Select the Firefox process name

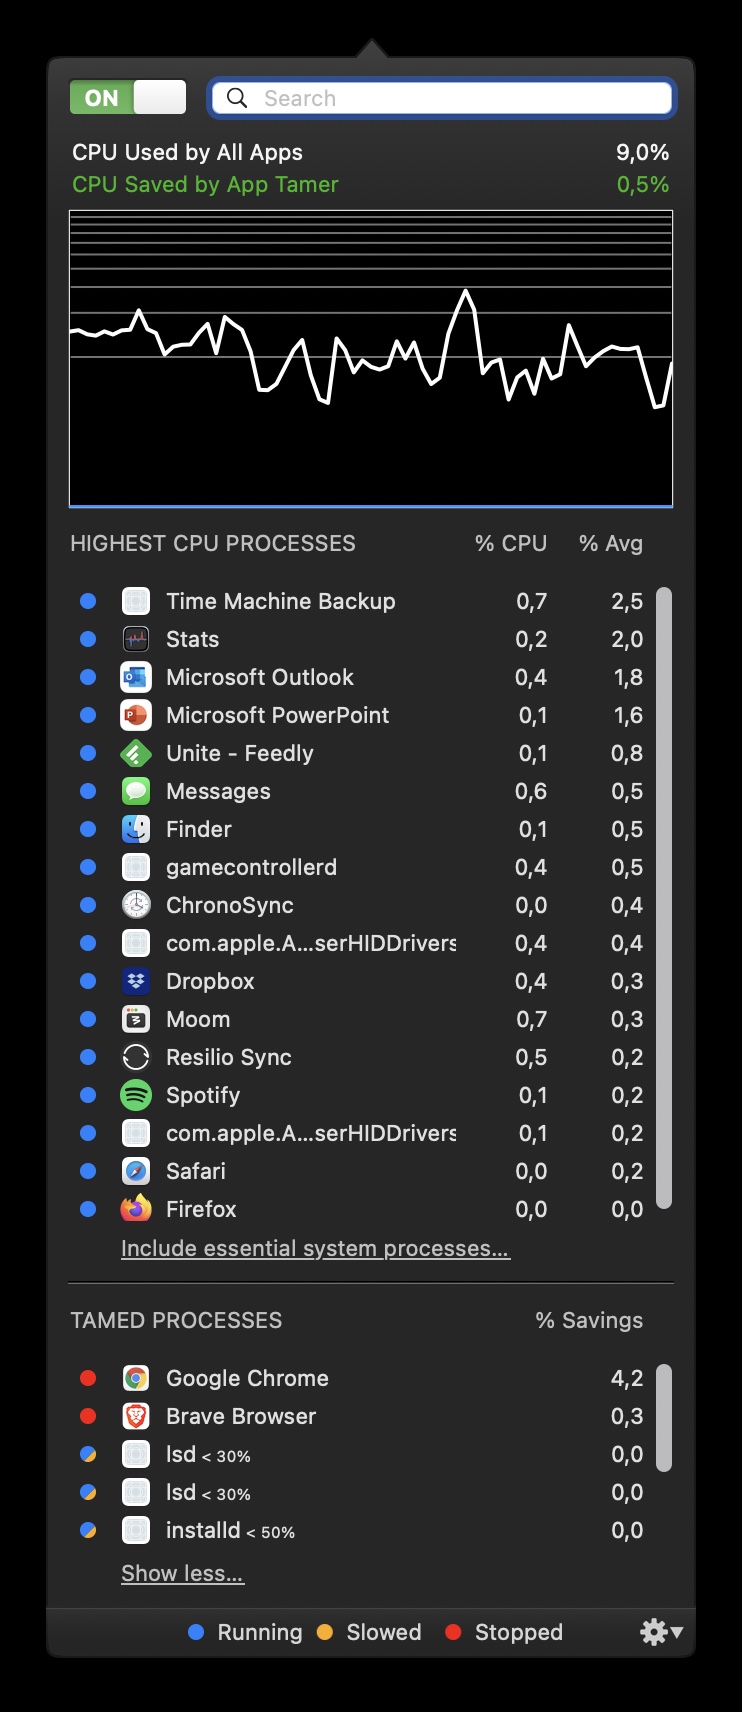pos(201,1209)
